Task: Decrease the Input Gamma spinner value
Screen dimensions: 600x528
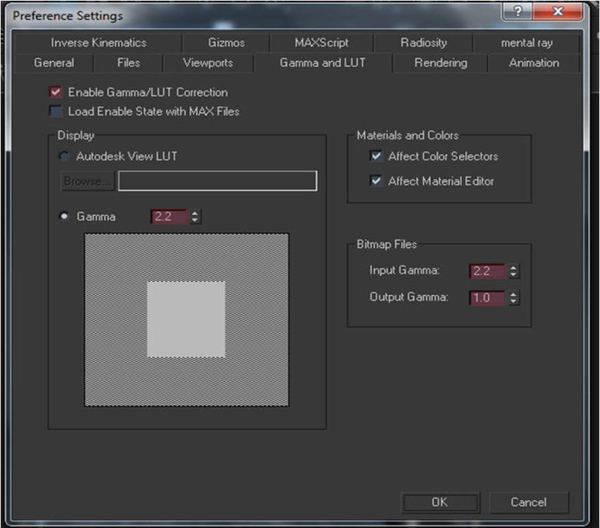Action: click(x=513, y=275)
